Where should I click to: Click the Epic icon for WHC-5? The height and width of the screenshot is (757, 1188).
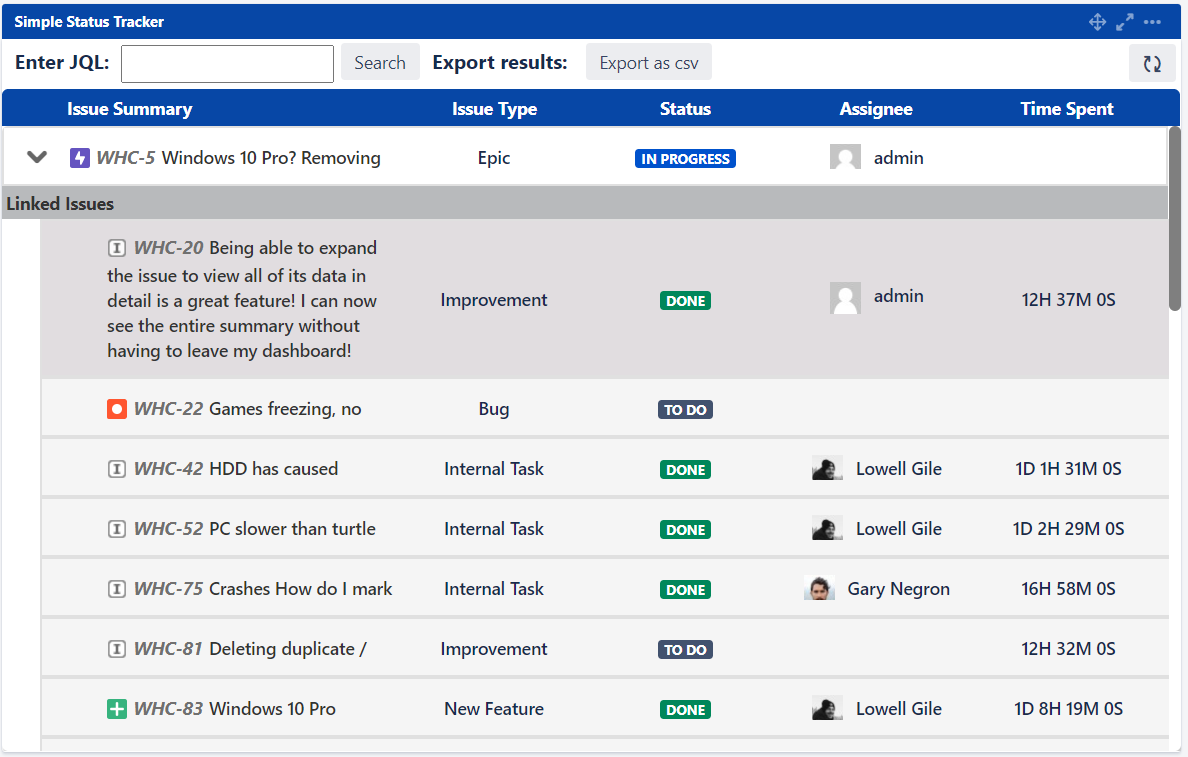click(80, 158)
